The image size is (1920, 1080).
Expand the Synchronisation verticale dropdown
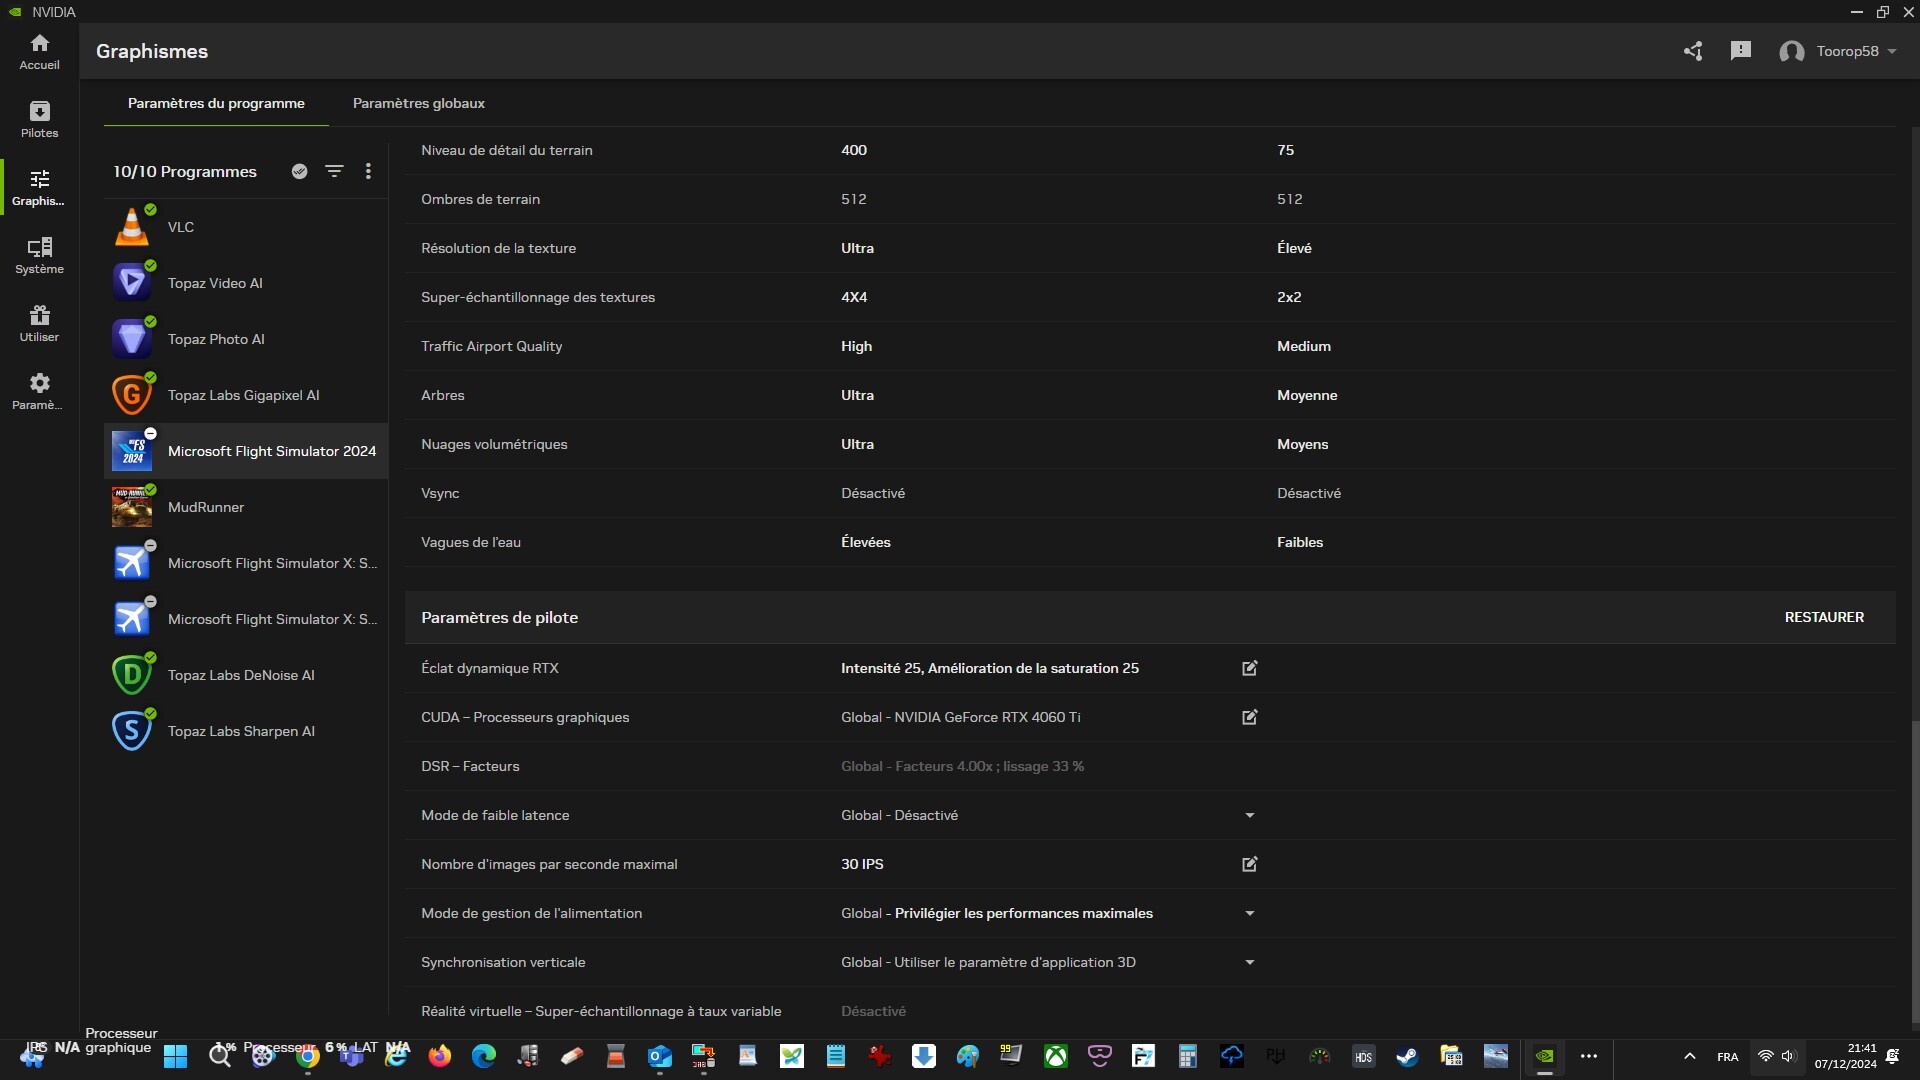pyautogui.click(x=1249, y=962)
